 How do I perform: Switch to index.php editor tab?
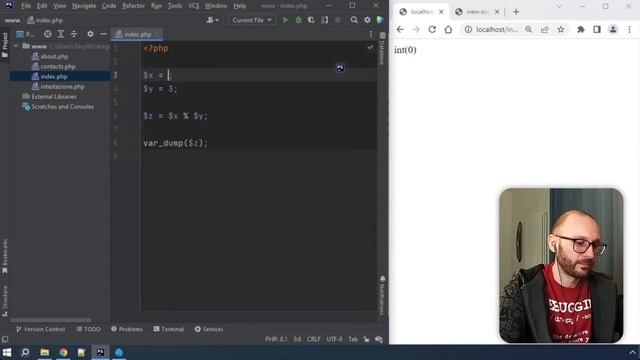(137, 34)
